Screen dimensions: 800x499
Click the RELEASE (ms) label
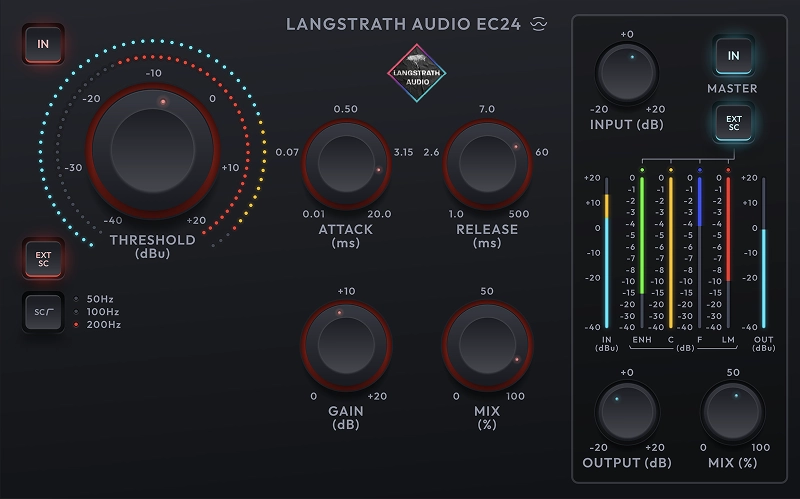(x=487, y=236)
